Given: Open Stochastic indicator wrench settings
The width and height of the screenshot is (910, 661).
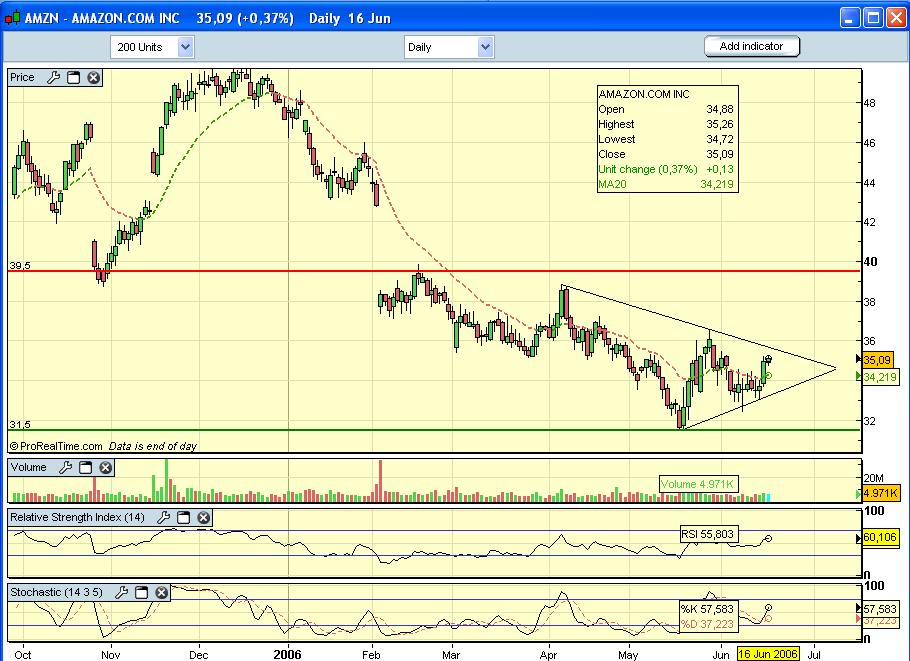Looking at the screenshot, I should click(x=121, y=592).
